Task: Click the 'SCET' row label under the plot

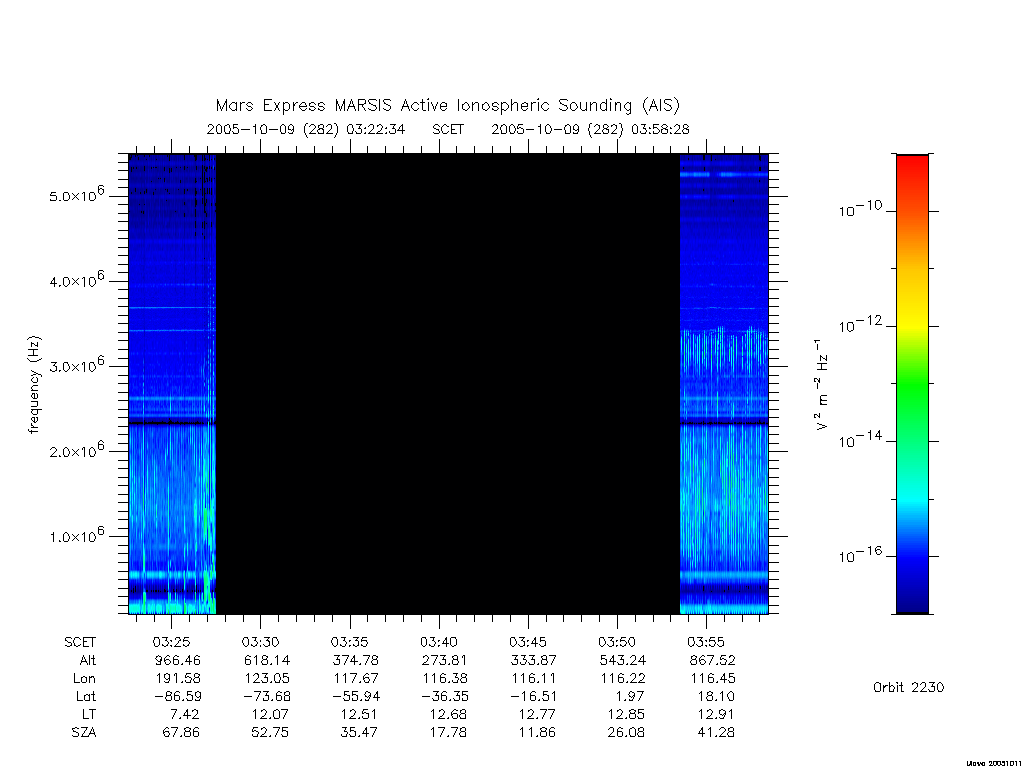Action: point(80,643)
